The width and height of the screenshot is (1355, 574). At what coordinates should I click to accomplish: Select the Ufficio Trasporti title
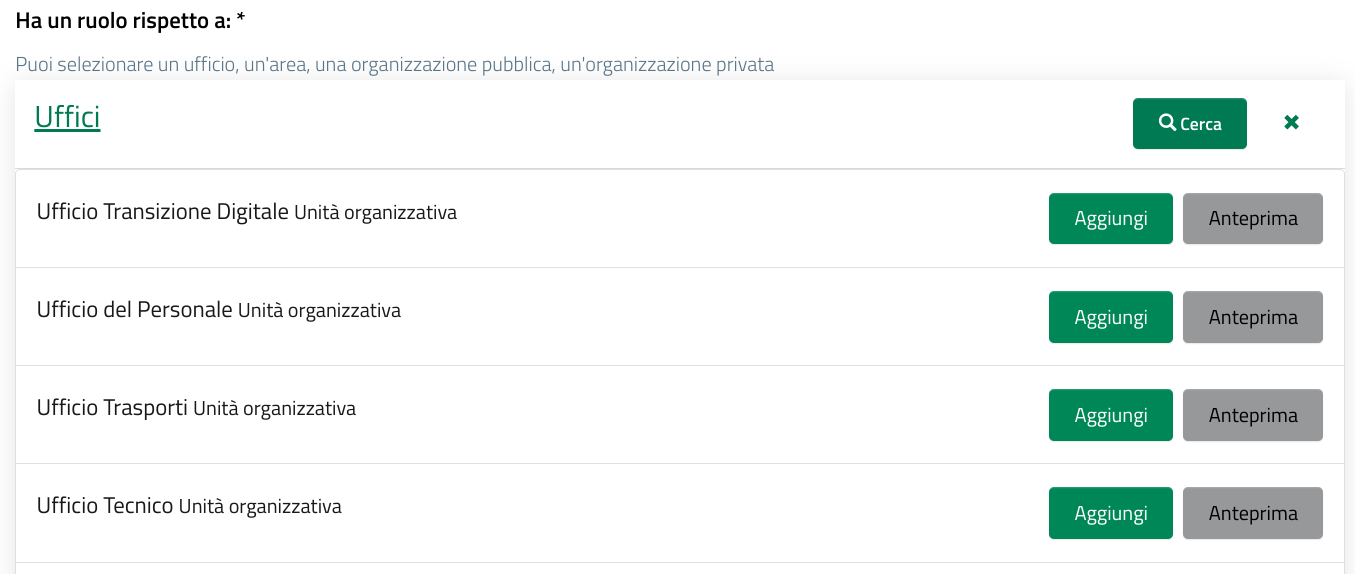tap(112, 408)
